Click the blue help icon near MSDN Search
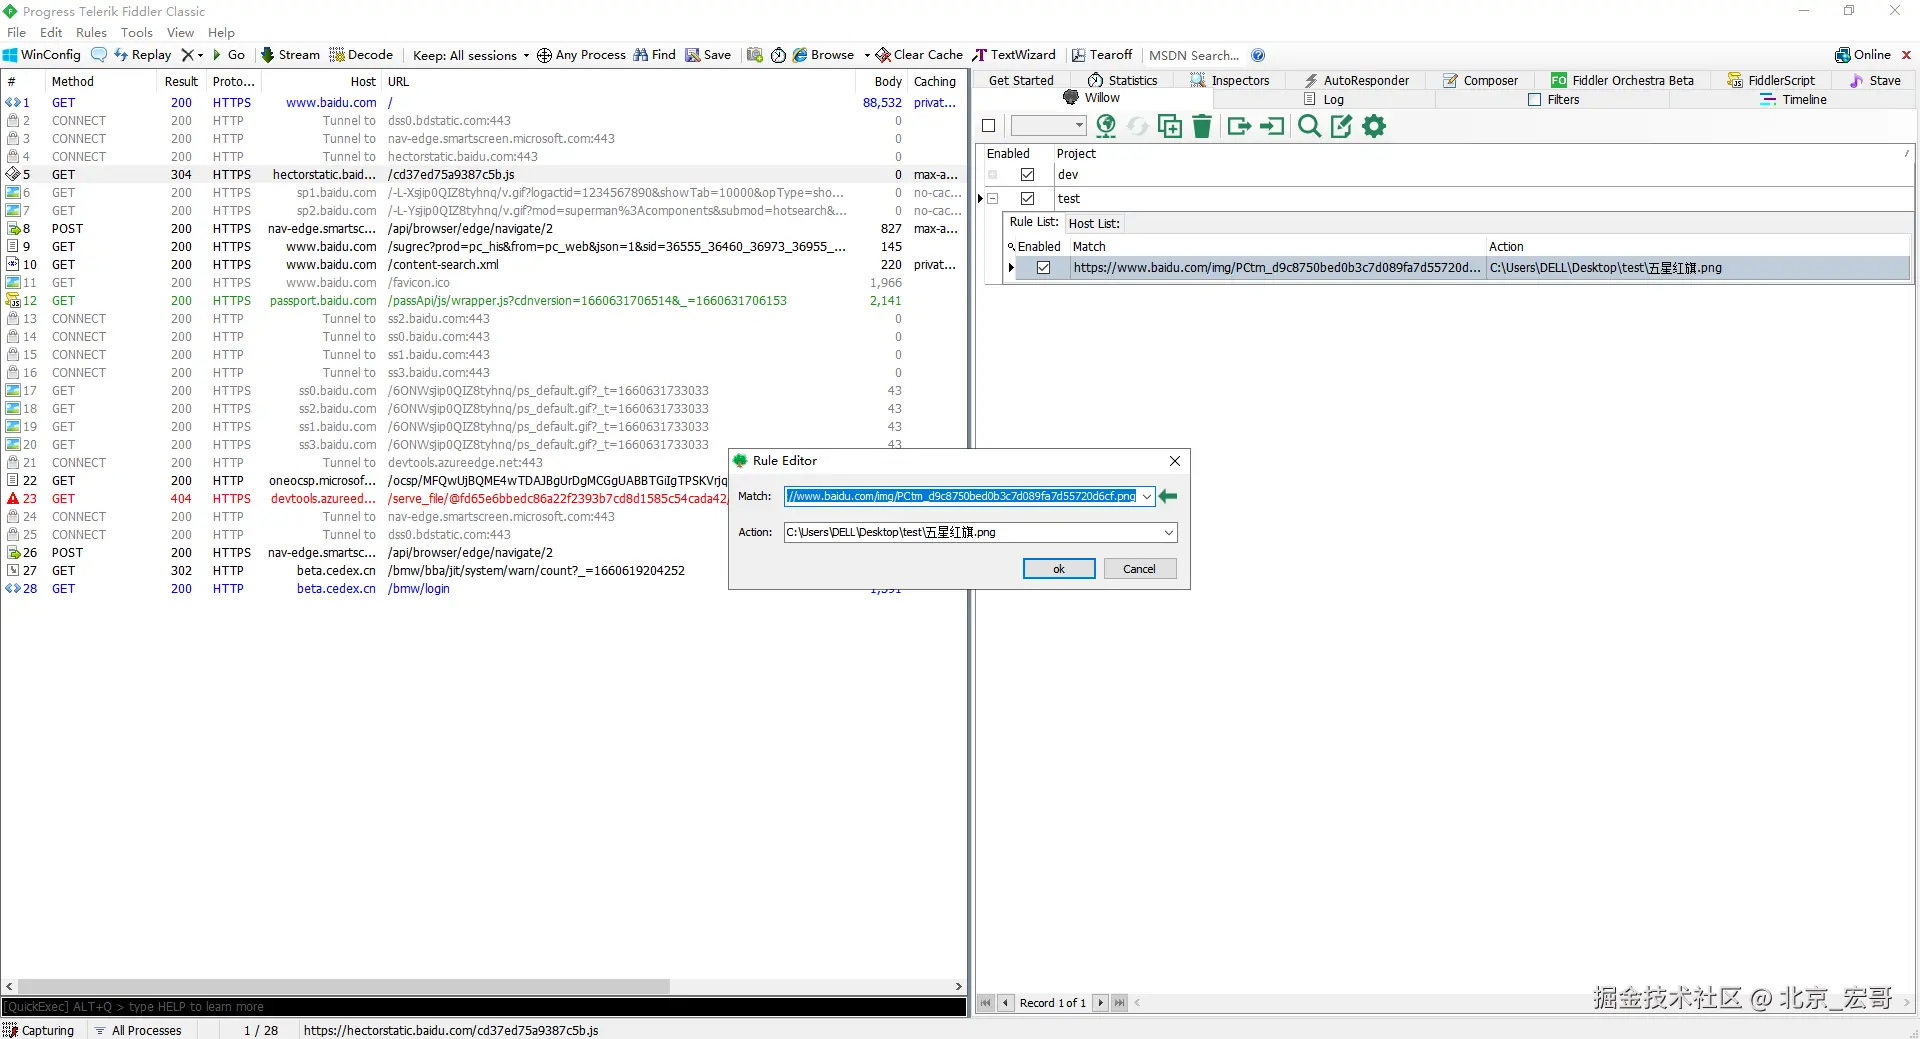1920x1039 pixels. (1258, 55)
